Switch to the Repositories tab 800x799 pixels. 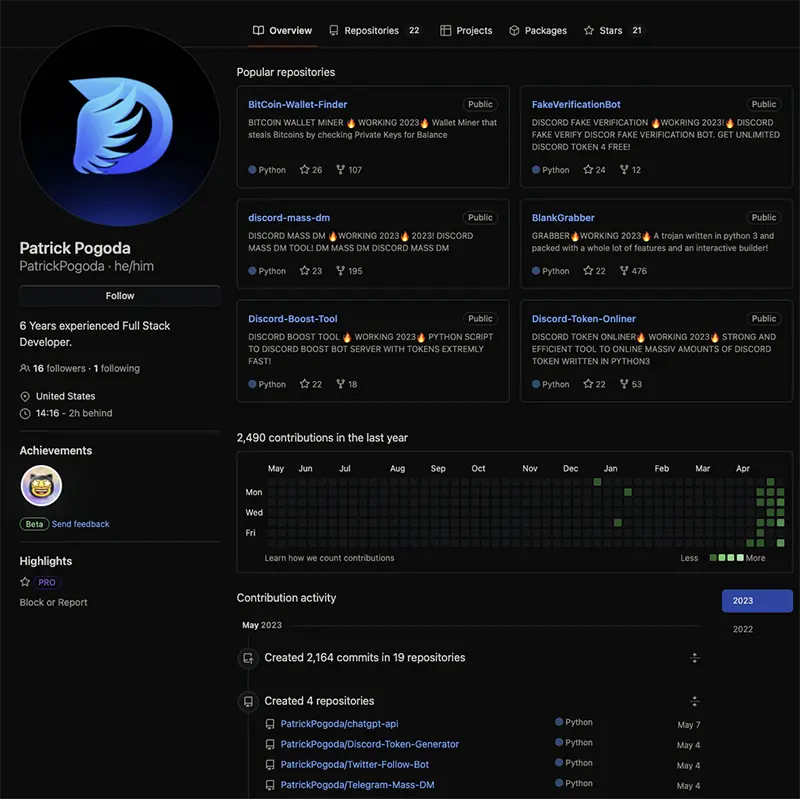point(374,31)
